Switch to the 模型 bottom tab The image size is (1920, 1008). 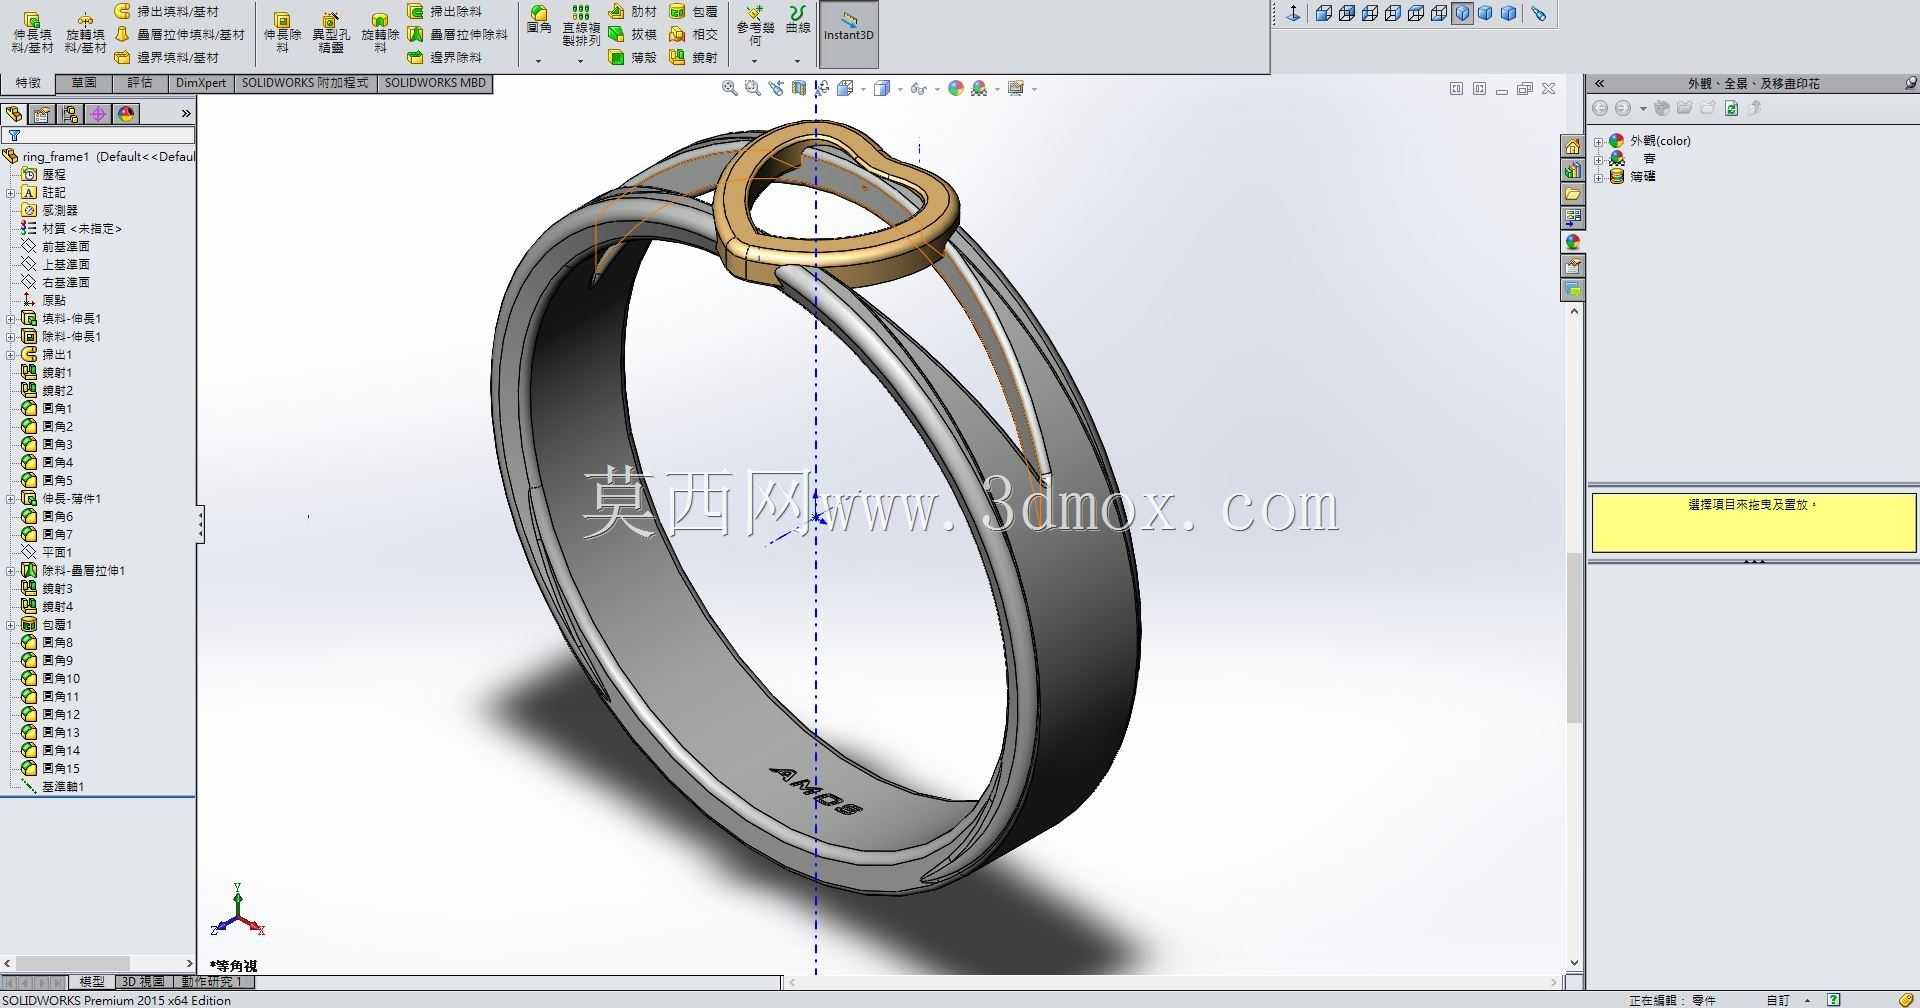click(92, 982)
